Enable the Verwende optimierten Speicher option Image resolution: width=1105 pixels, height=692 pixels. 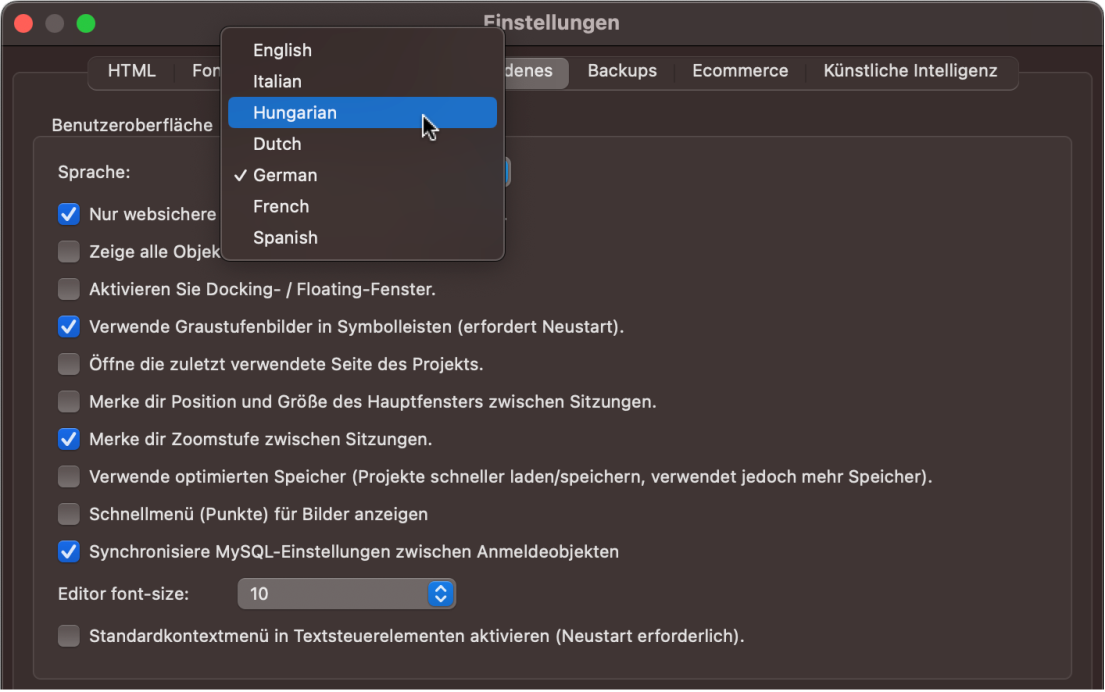click(x=69, y=477)
